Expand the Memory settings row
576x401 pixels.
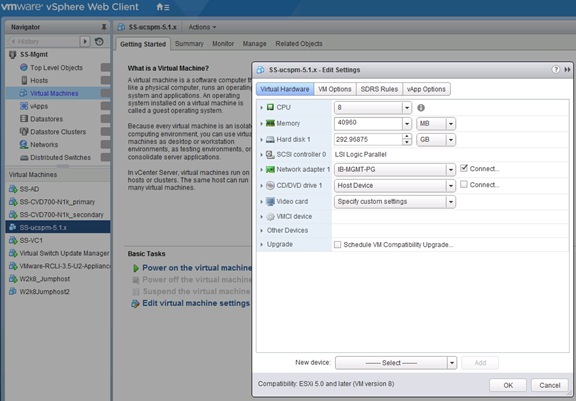(261, 124)
